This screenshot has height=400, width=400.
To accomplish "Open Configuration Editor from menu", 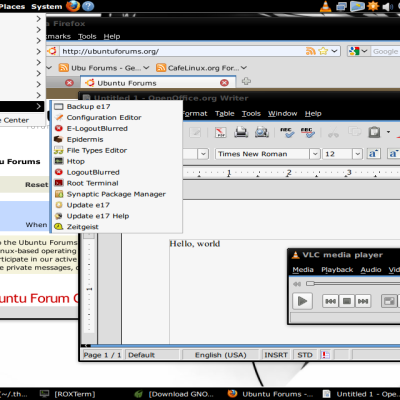I will pos(118,117).
